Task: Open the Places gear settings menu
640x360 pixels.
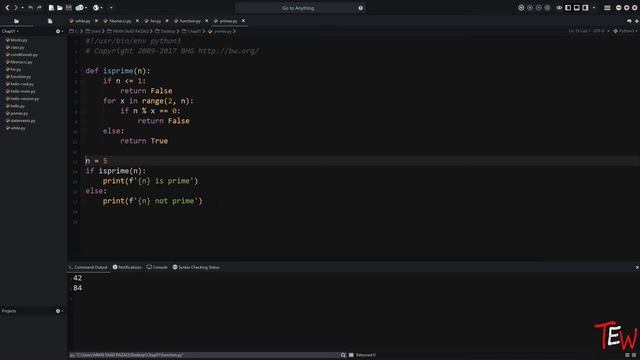Action: click(x=59, y=31)
